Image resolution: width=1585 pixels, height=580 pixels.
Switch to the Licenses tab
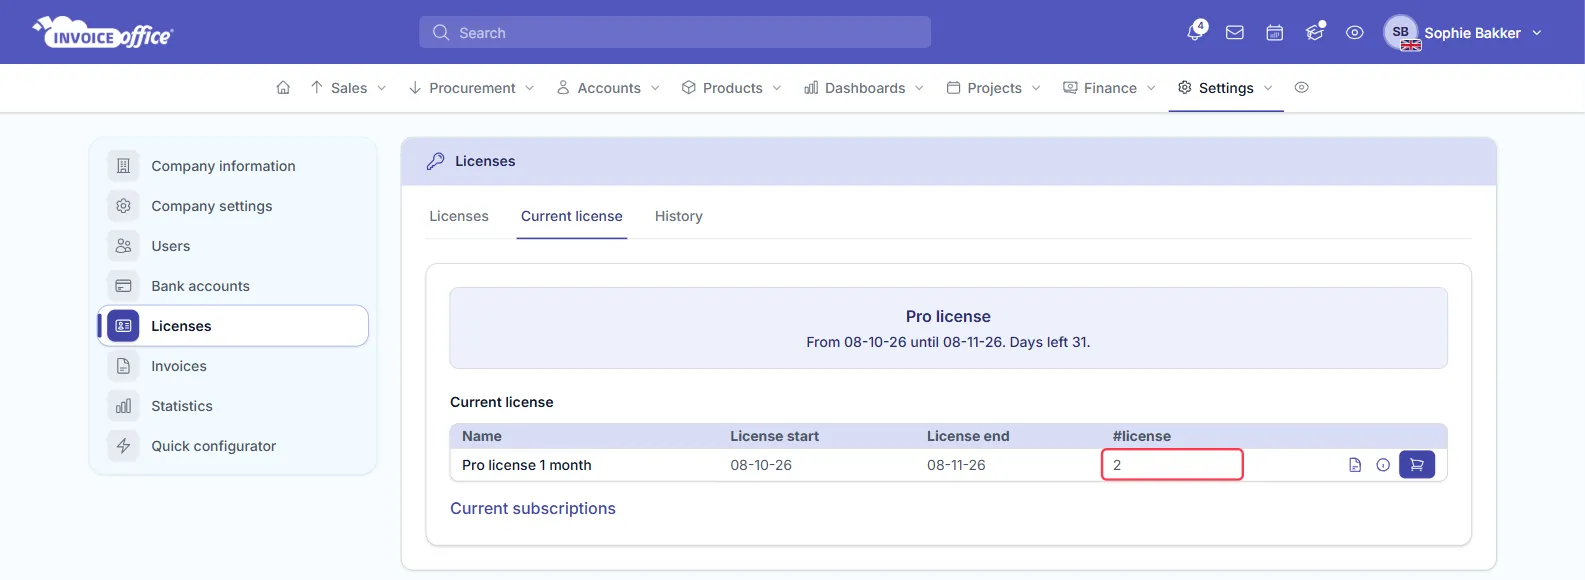459,216
